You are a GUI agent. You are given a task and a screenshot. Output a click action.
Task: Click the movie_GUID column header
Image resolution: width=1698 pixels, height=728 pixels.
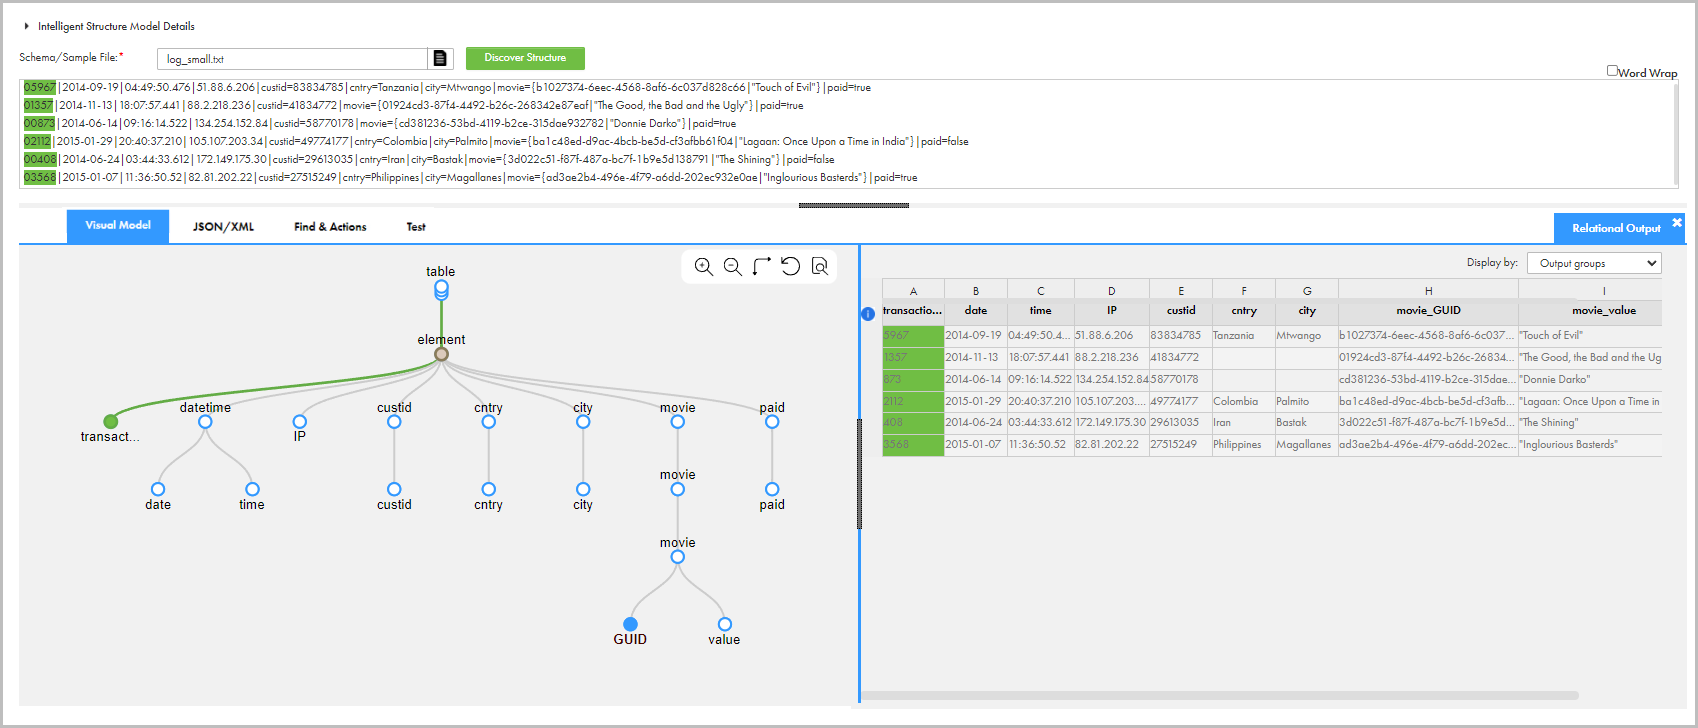[x=1428, y=311]
